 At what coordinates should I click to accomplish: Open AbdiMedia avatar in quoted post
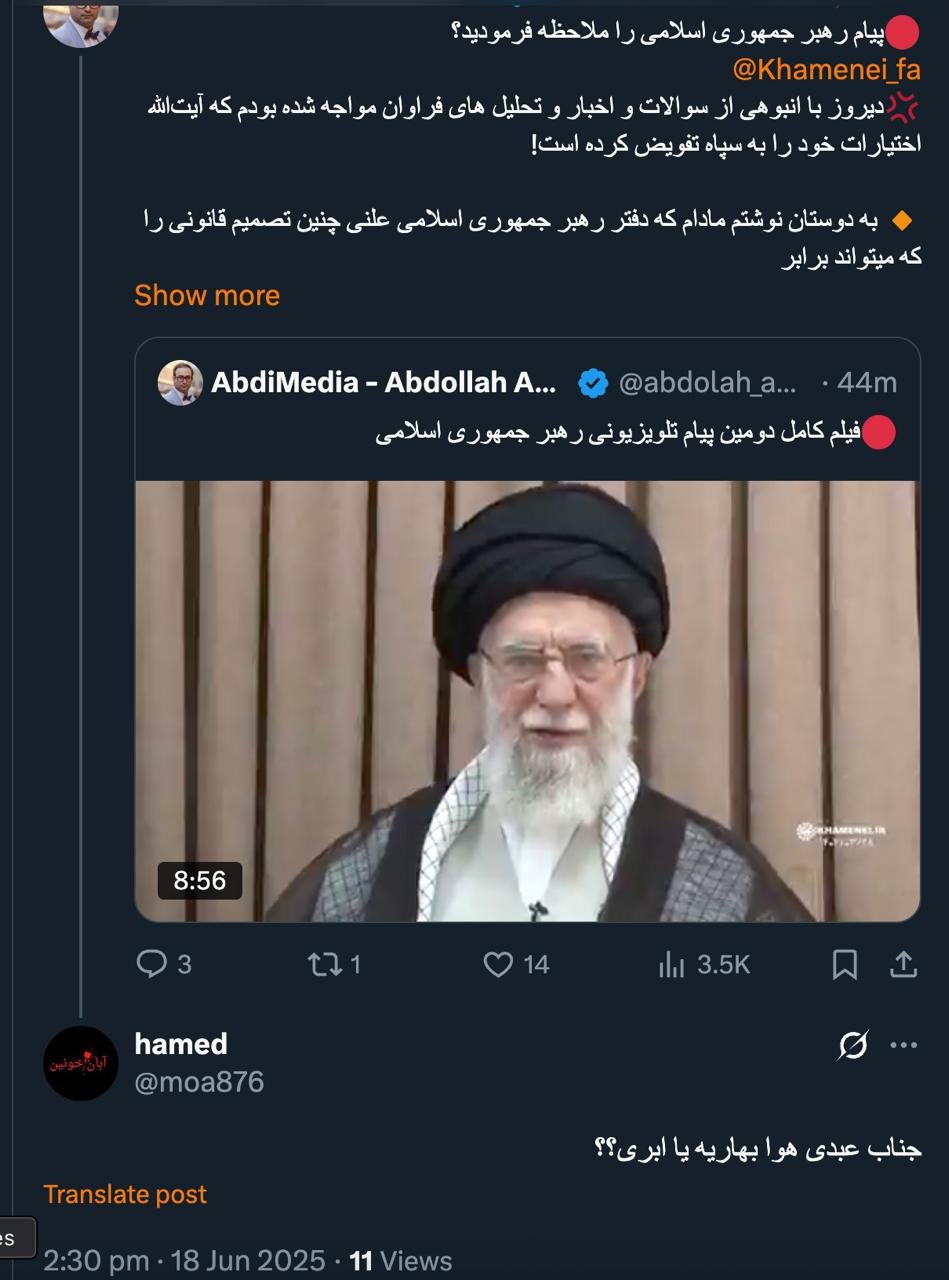[180, 383]
